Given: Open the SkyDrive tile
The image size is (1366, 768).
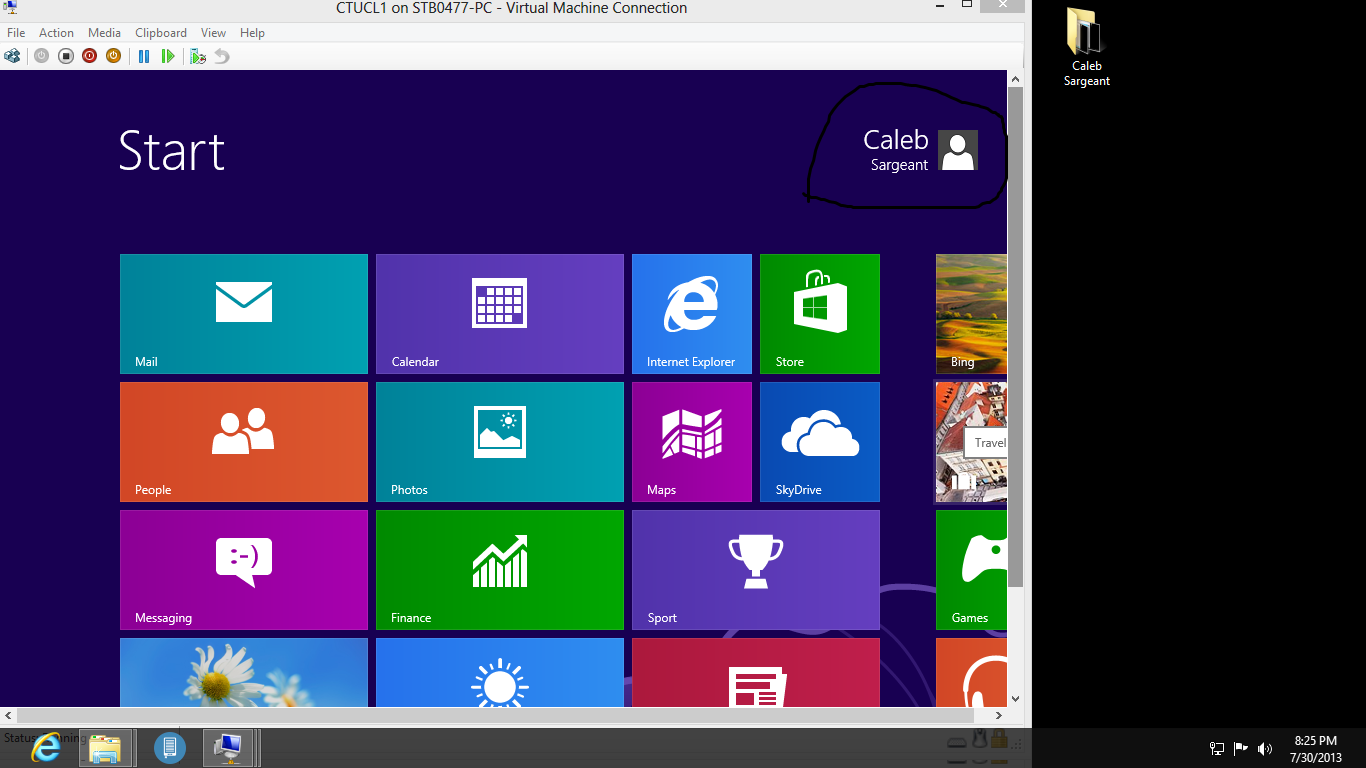Looking at the screenshot, I should 820,442.
